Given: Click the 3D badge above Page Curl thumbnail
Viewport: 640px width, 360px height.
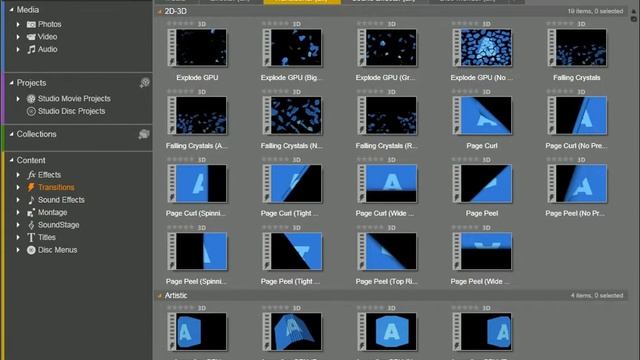Looking at the screenshot, I should [x=487, y=92].
